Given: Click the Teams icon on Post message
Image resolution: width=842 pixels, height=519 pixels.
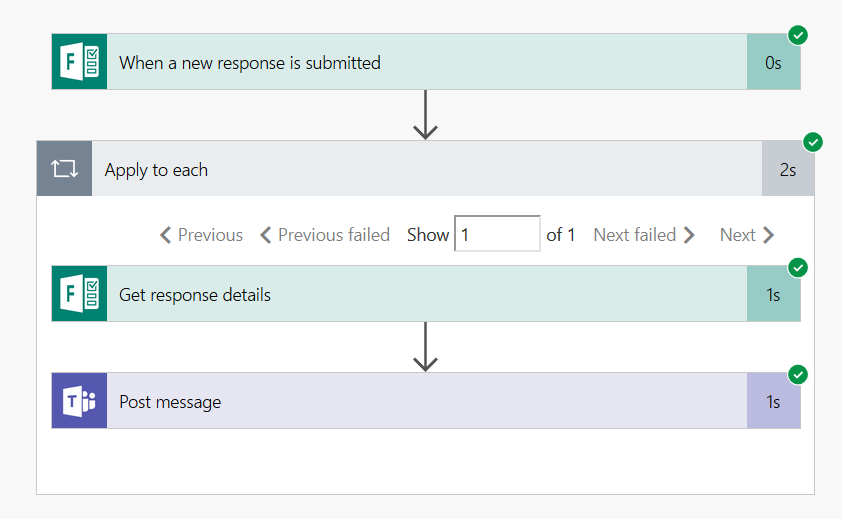Looking at the screenshot, I should tap(80, 401).
